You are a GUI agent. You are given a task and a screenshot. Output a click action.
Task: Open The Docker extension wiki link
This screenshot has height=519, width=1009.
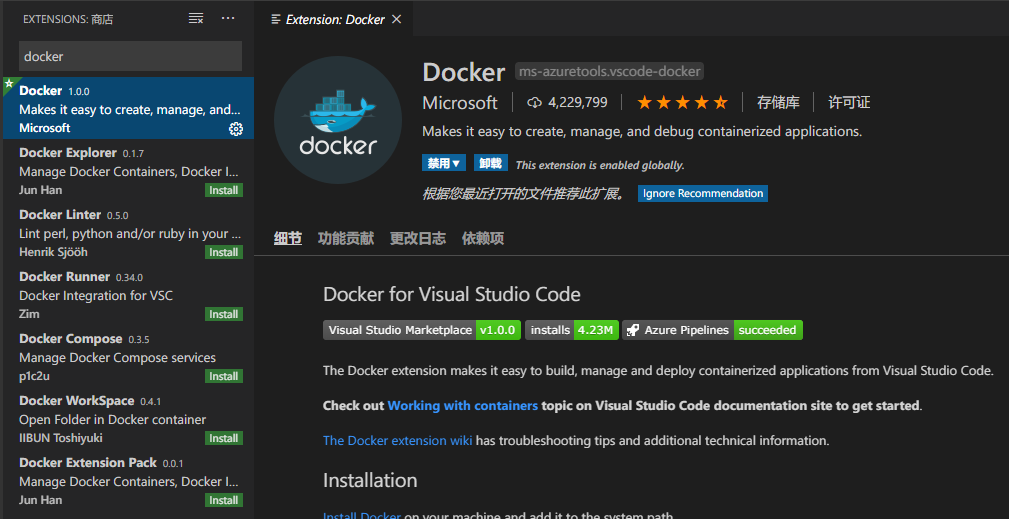[397, 440]
